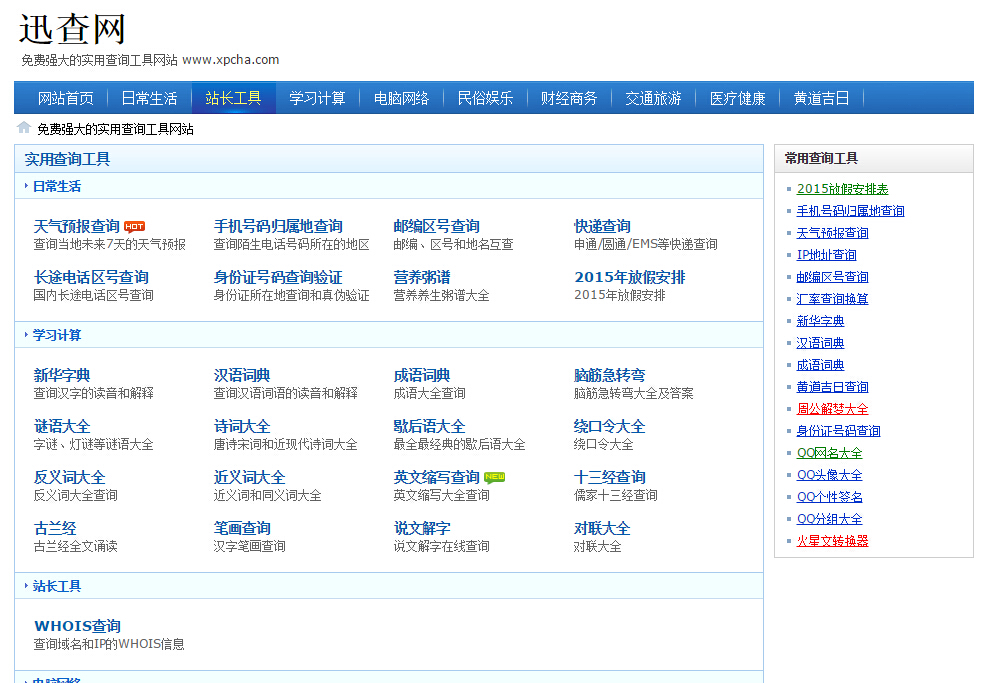The width and height of the screenshot is (985, 683).
Task: Open 成语词典 in main list
Action: click(x=422, y=375)
